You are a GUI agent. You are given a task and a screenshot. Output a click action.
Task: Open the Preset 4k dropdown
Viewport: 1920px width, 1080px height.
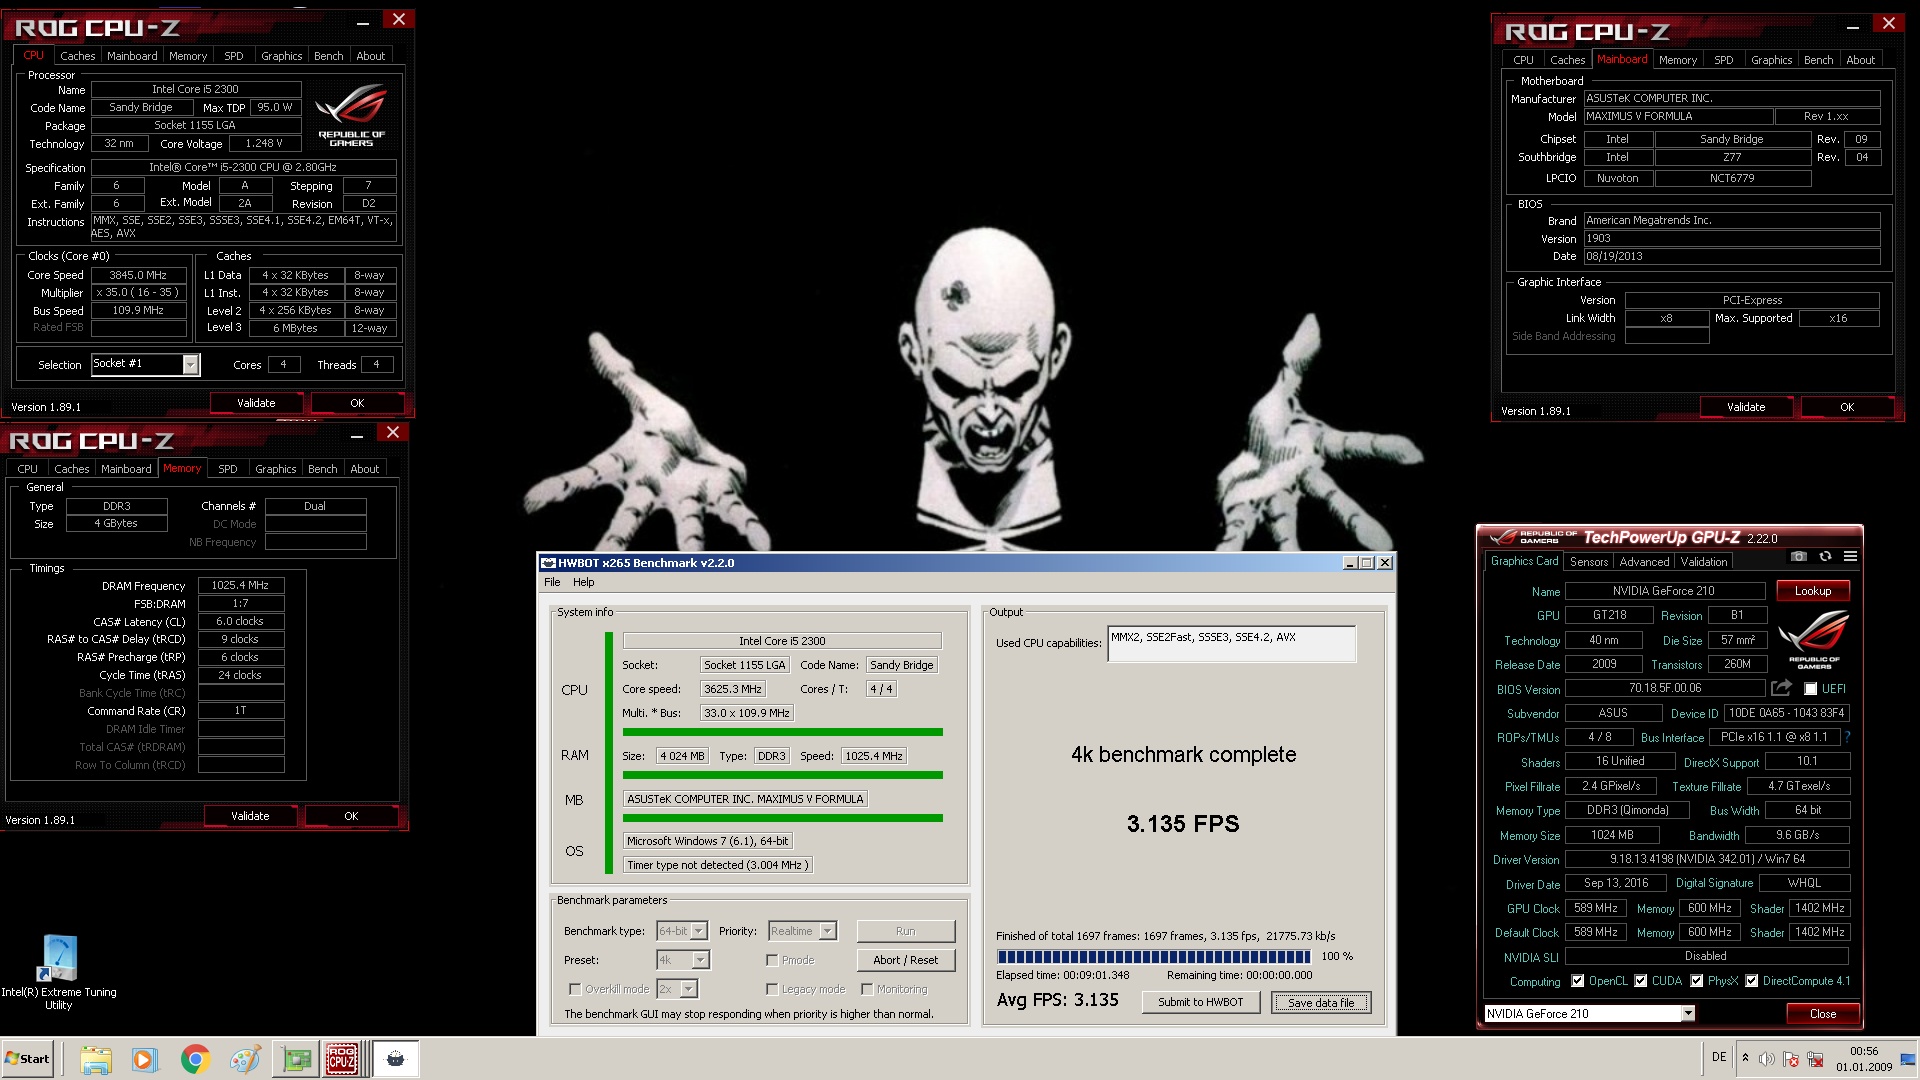pyautogui.click(x=700, y=960)
